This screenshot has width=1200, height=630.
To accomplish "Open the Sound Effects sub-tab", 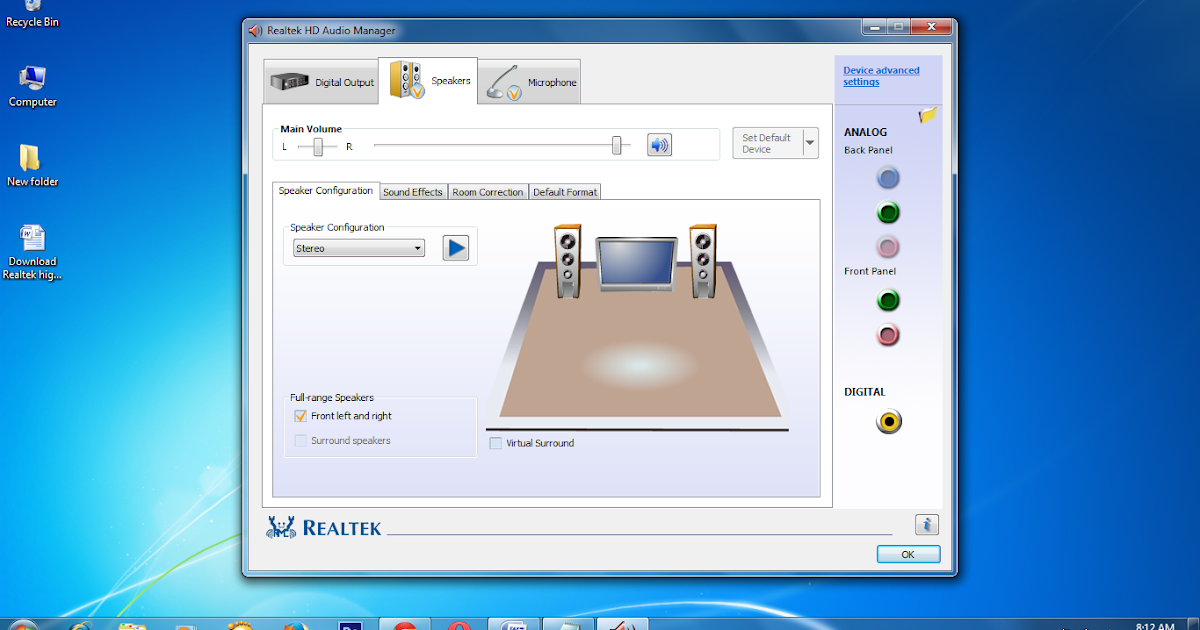I will pyautogui.click(x=412, y=192).
